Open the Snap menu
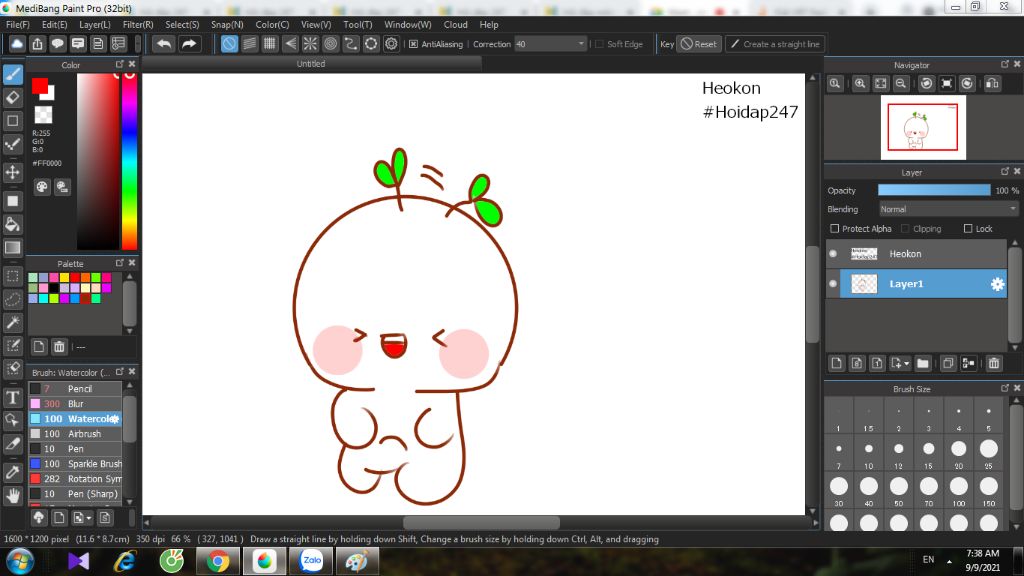Image resolution: width=1024 pixels, height=576 pixels. (x=227, y=25)
